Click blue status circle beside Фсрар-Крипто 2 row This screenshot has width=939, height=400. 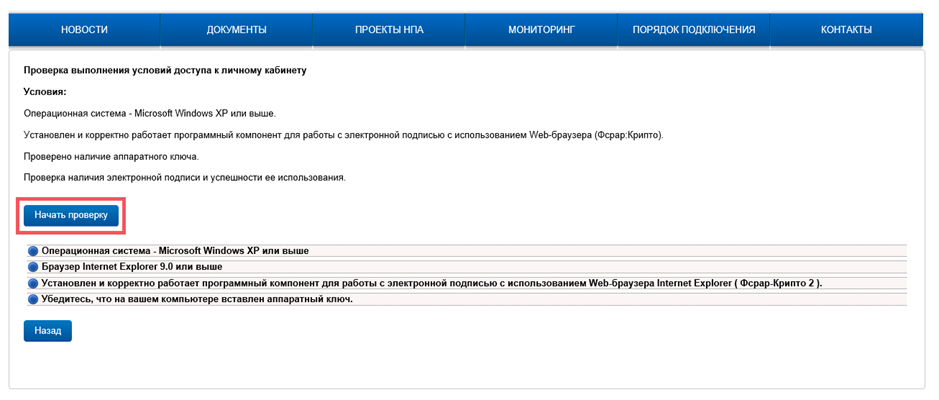pos(34,283)
